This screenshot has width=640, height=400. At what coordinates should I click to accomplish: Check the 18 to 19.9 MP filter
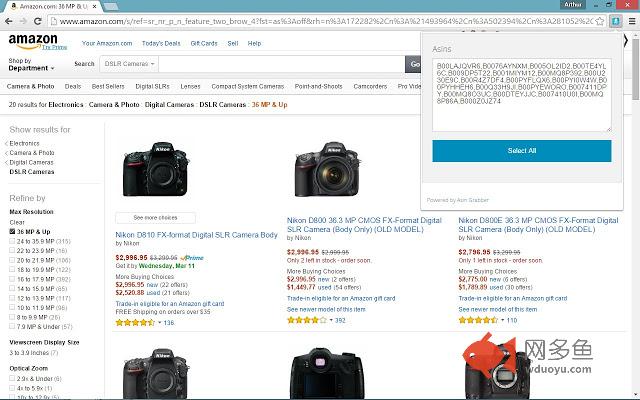click(x=12, y=269)
